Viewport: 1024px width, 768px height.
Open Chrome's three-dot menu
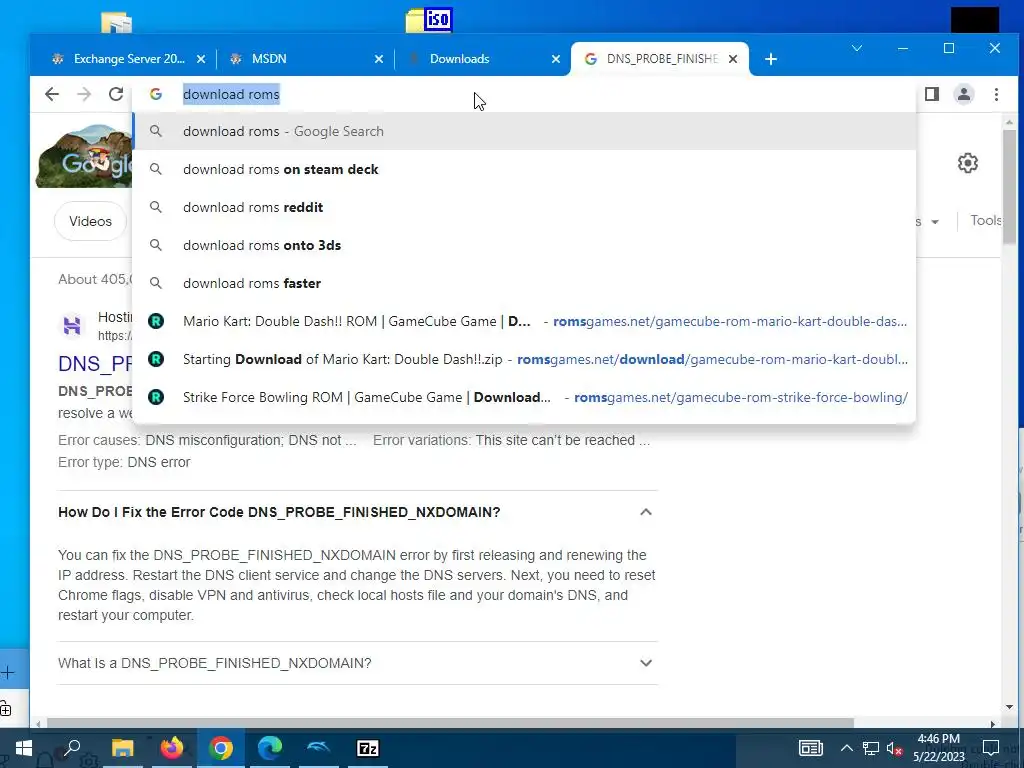coord(997,94)
